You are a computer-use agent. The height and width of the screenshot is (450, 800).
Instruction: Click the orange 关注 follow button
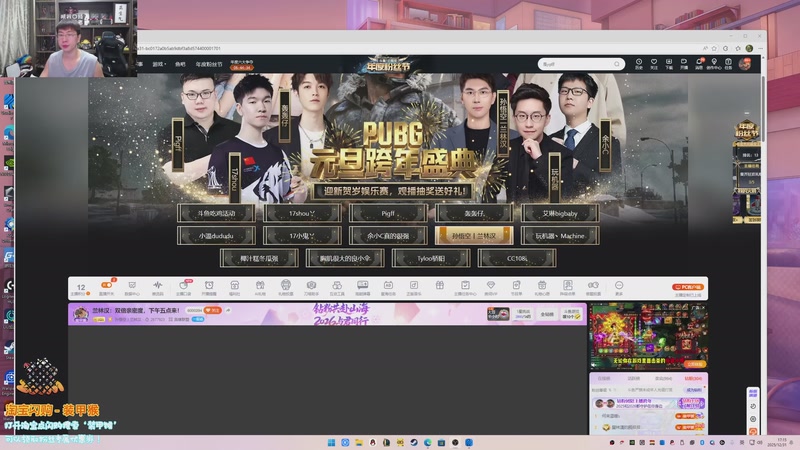point(212,310)
